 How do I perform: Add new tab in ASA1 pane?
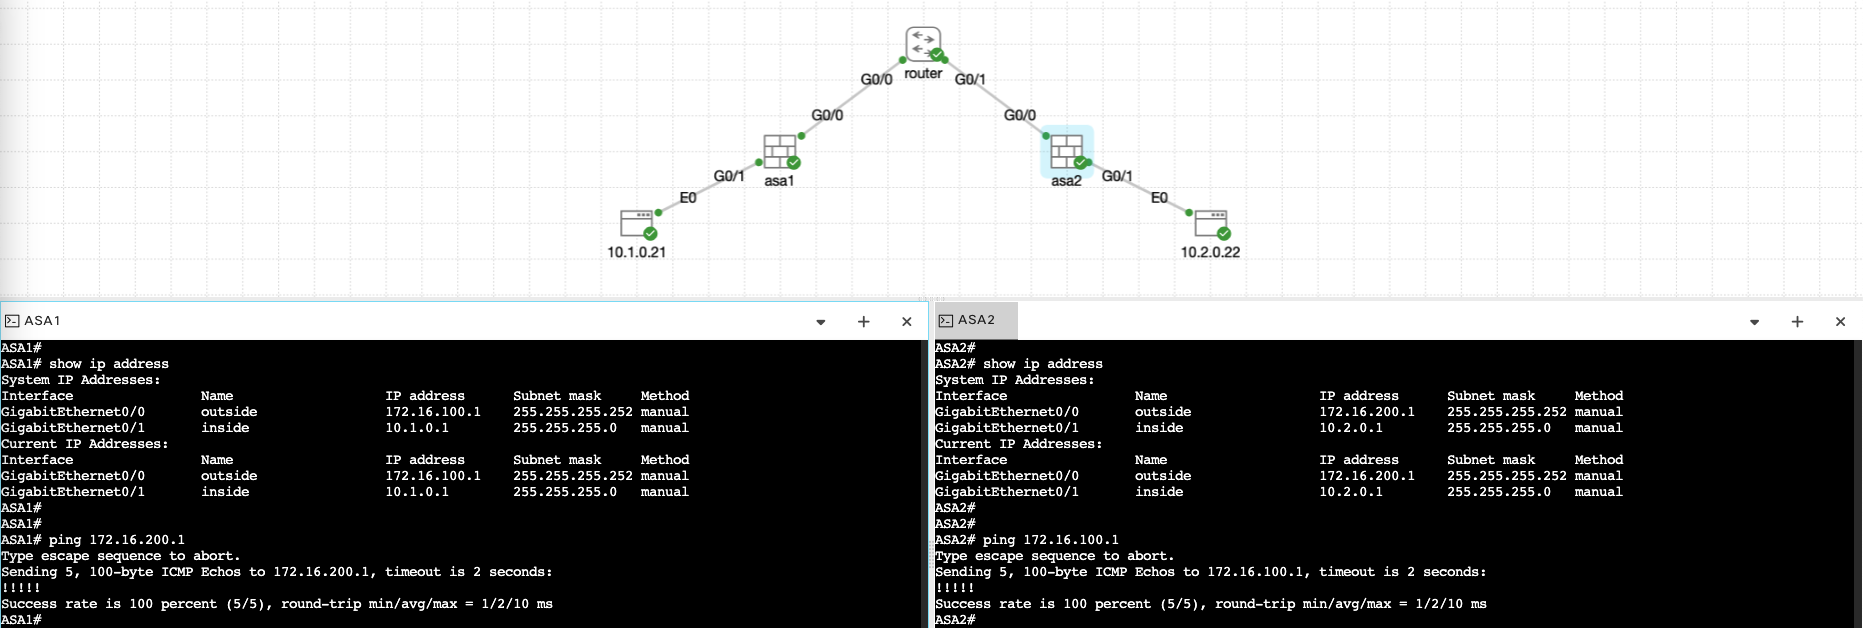click(864, 322)
